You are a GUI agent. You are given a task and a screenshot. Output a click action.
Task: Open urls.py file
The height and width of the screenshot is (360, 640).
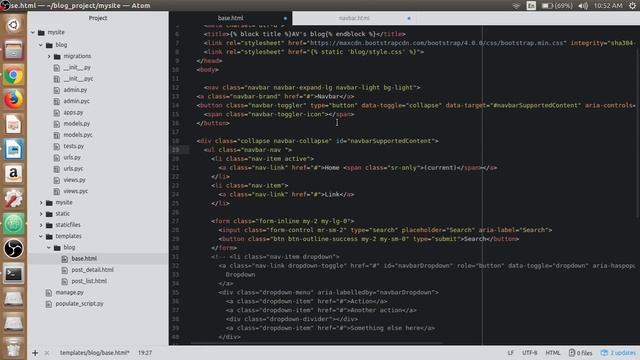[x=72, y=157]
